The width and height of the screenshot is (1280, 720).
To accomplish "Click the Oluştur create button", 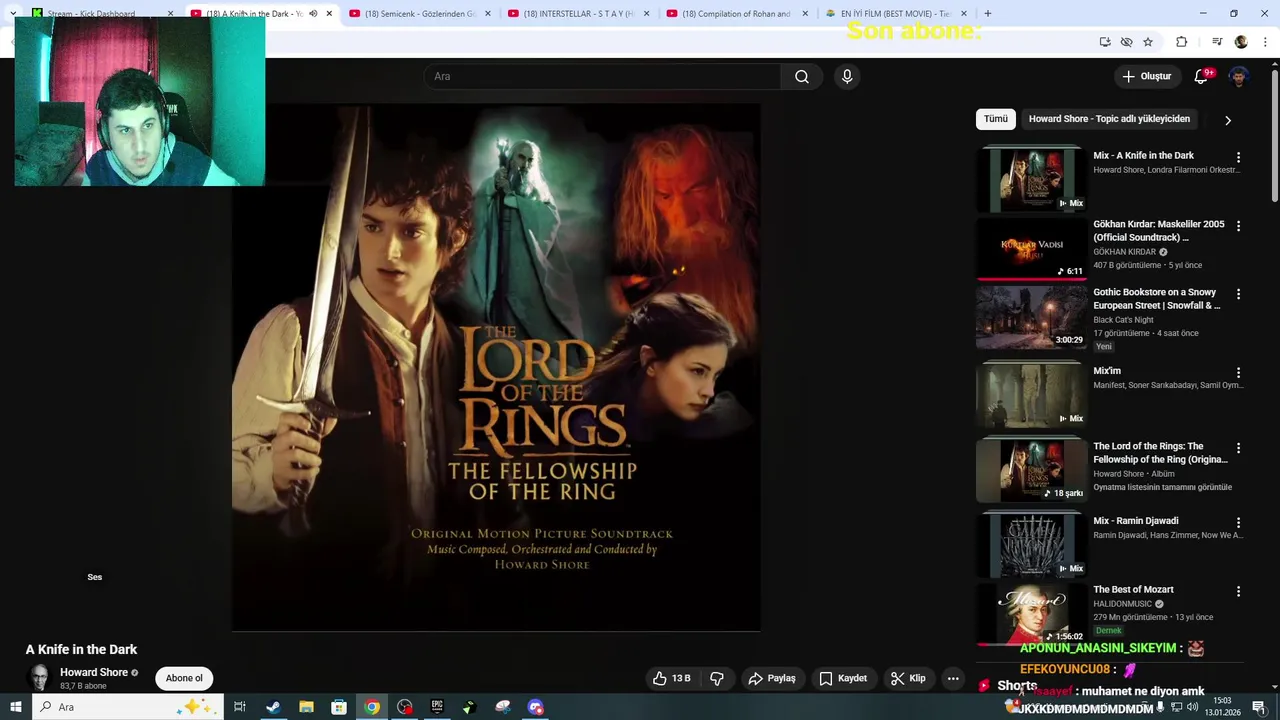I will pos(1146,77).
